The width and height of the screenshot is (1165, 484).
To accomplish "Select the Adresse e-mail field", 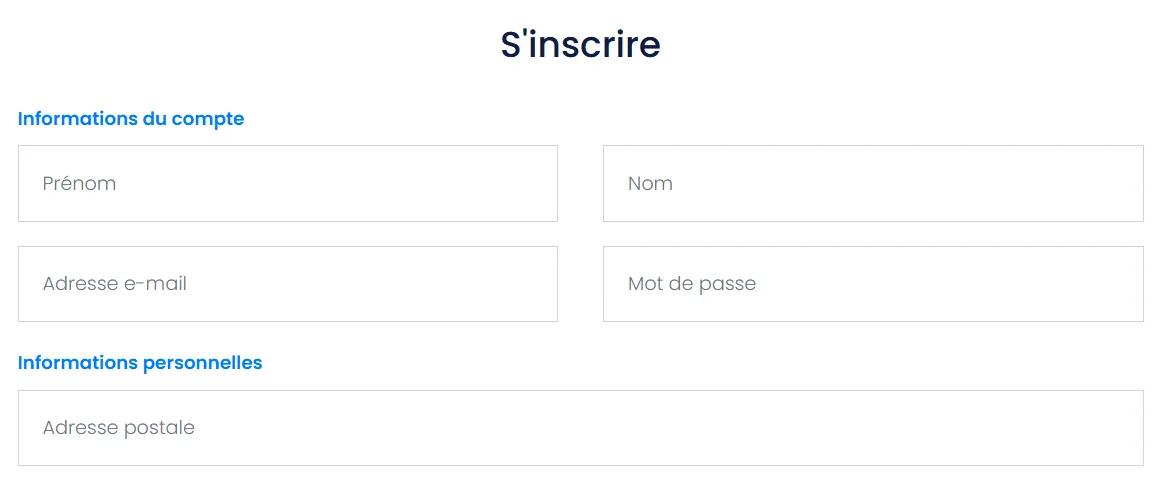I will pos(287,284).
